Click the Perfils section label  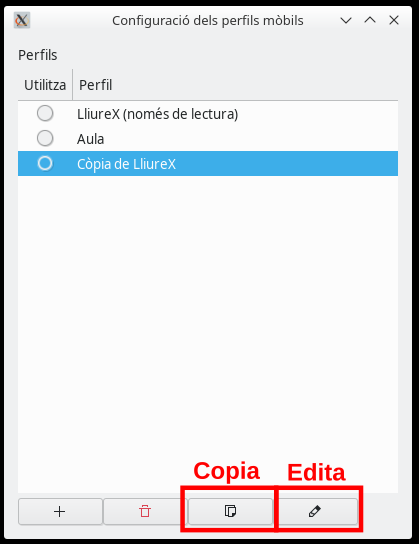37,55
